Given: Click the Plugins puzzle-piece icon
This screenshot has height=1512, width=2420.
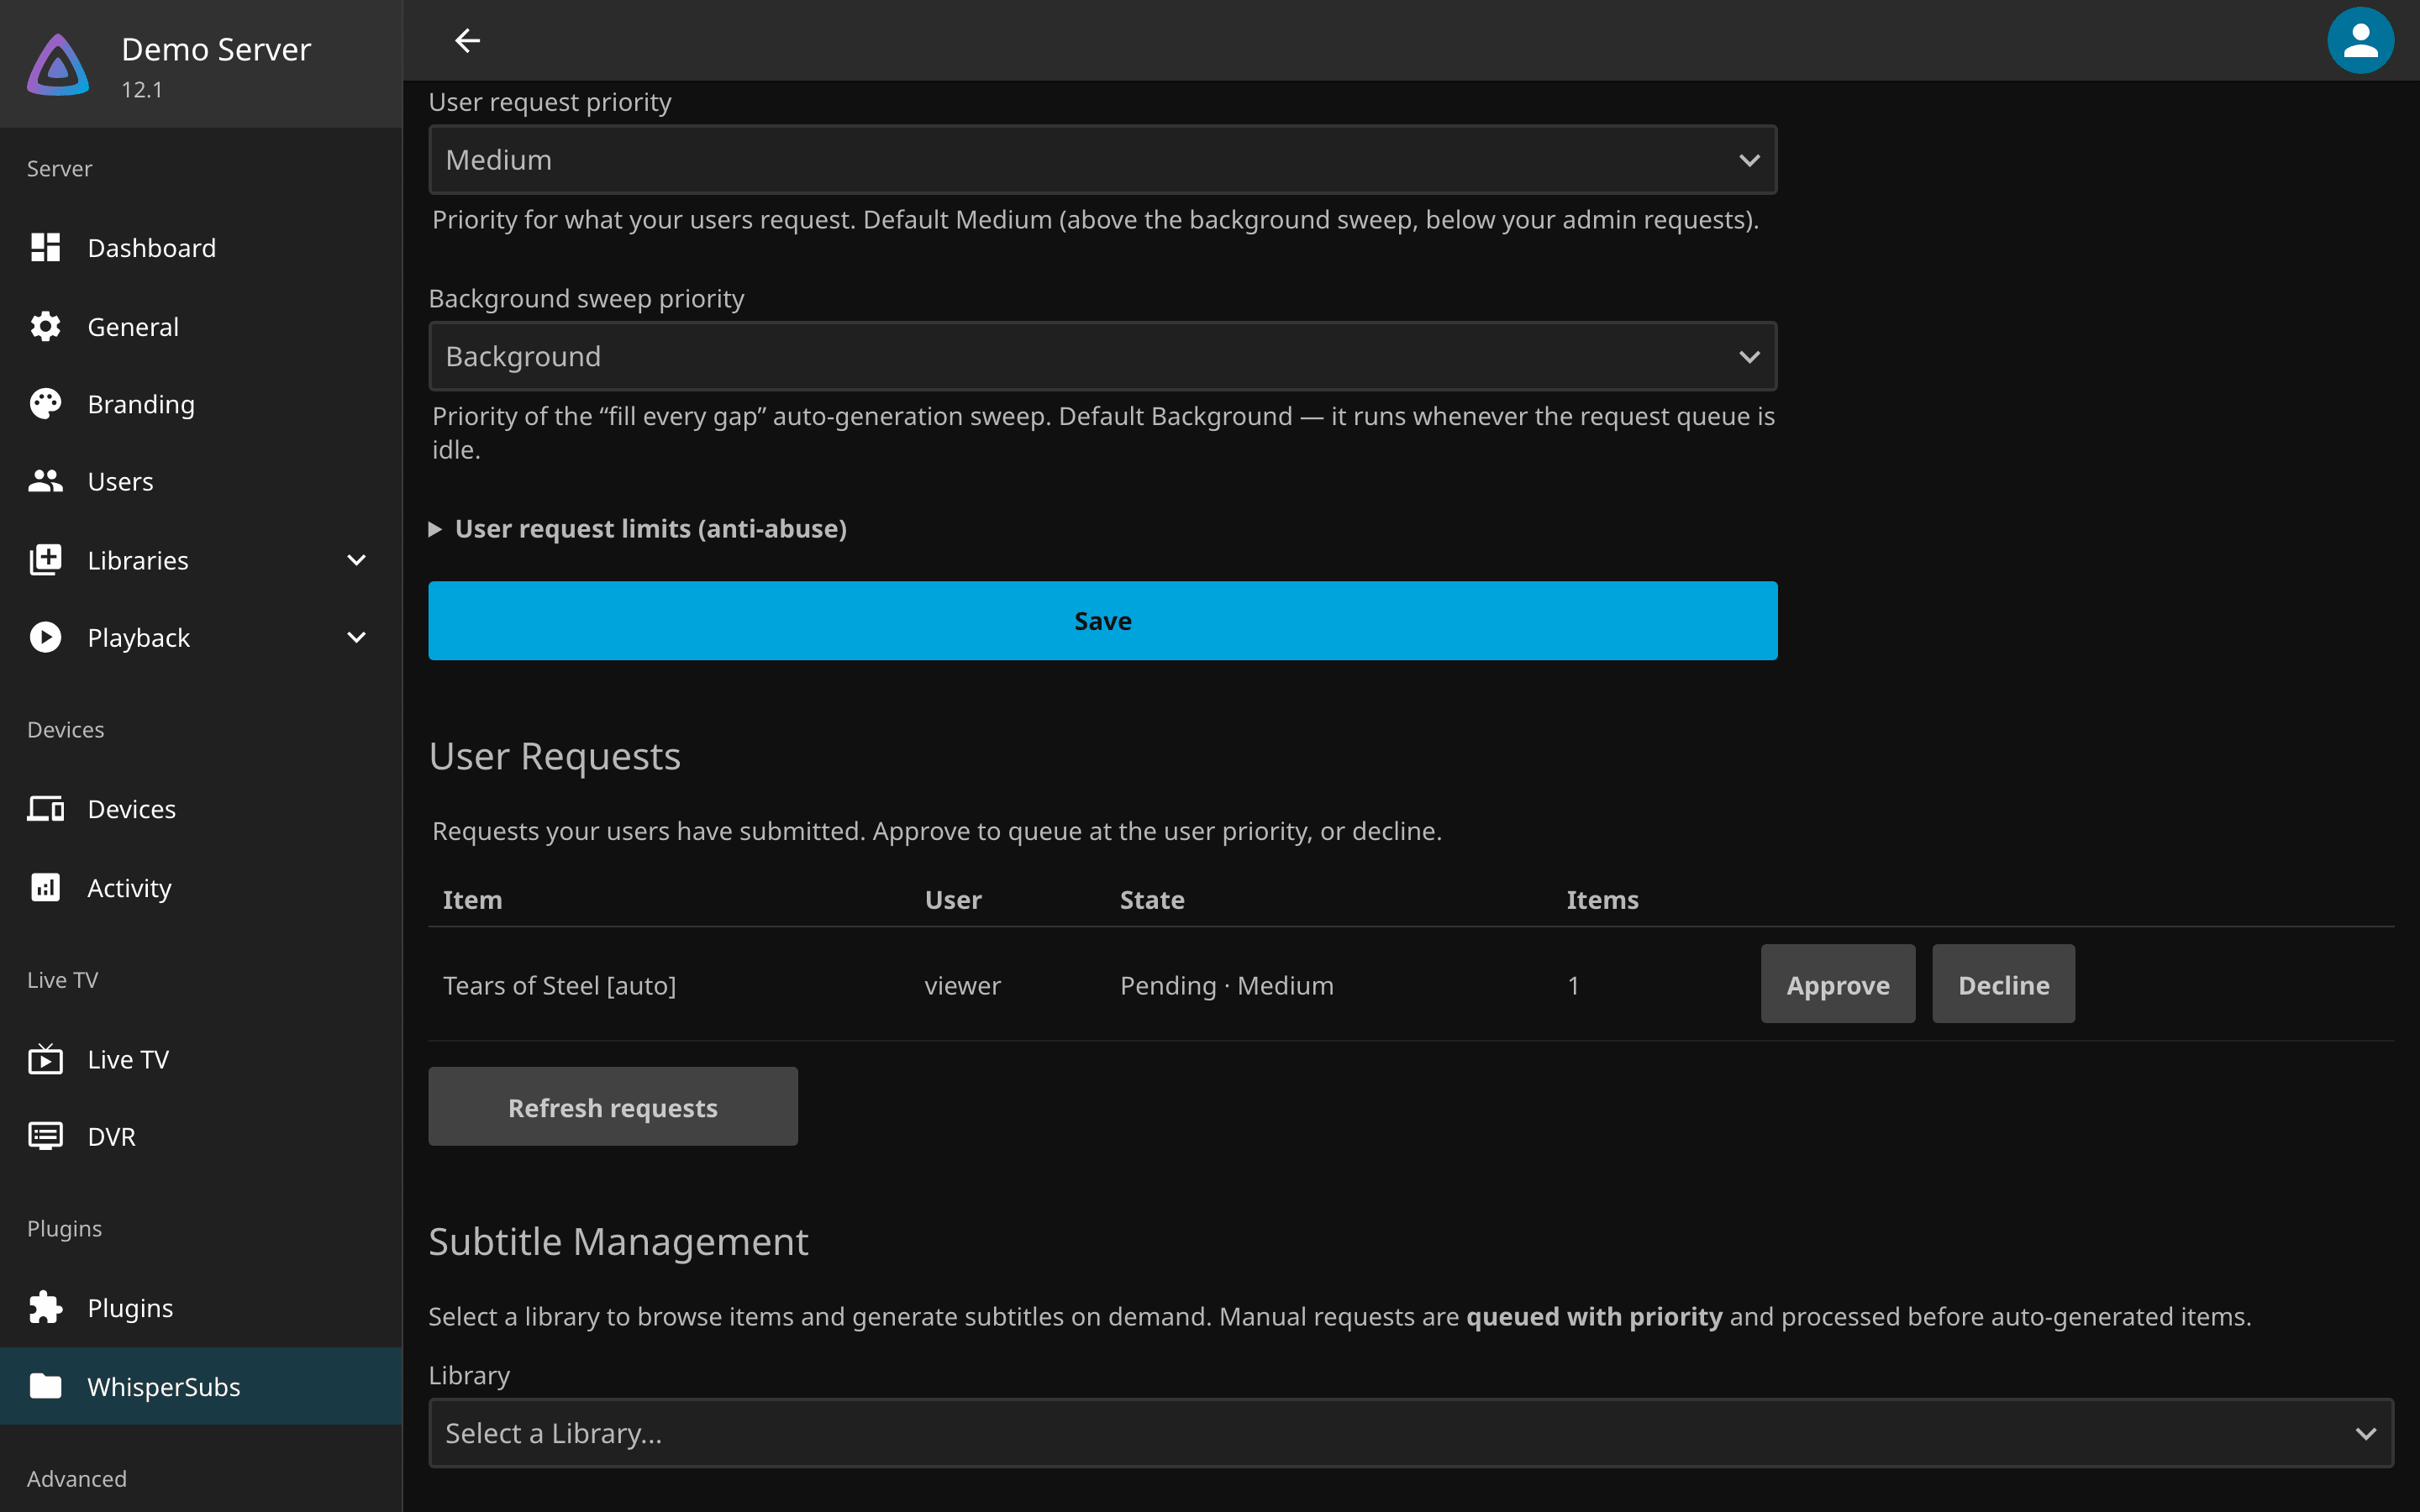Looking at the screenshot, I should tap(45, 1307).
